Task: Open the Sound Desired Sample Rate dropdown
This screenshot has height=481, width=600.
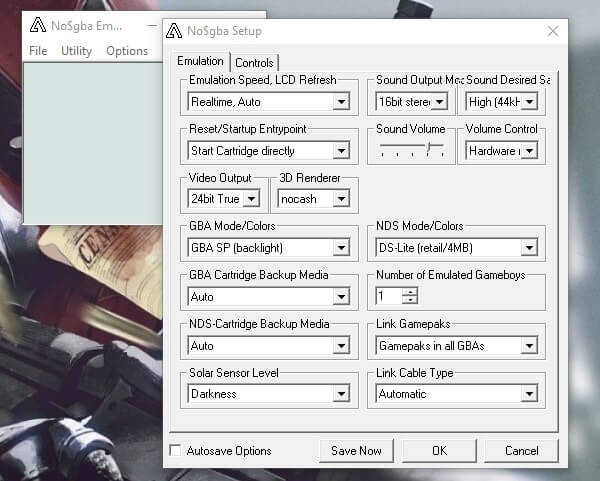Action: tap(501, 102)
